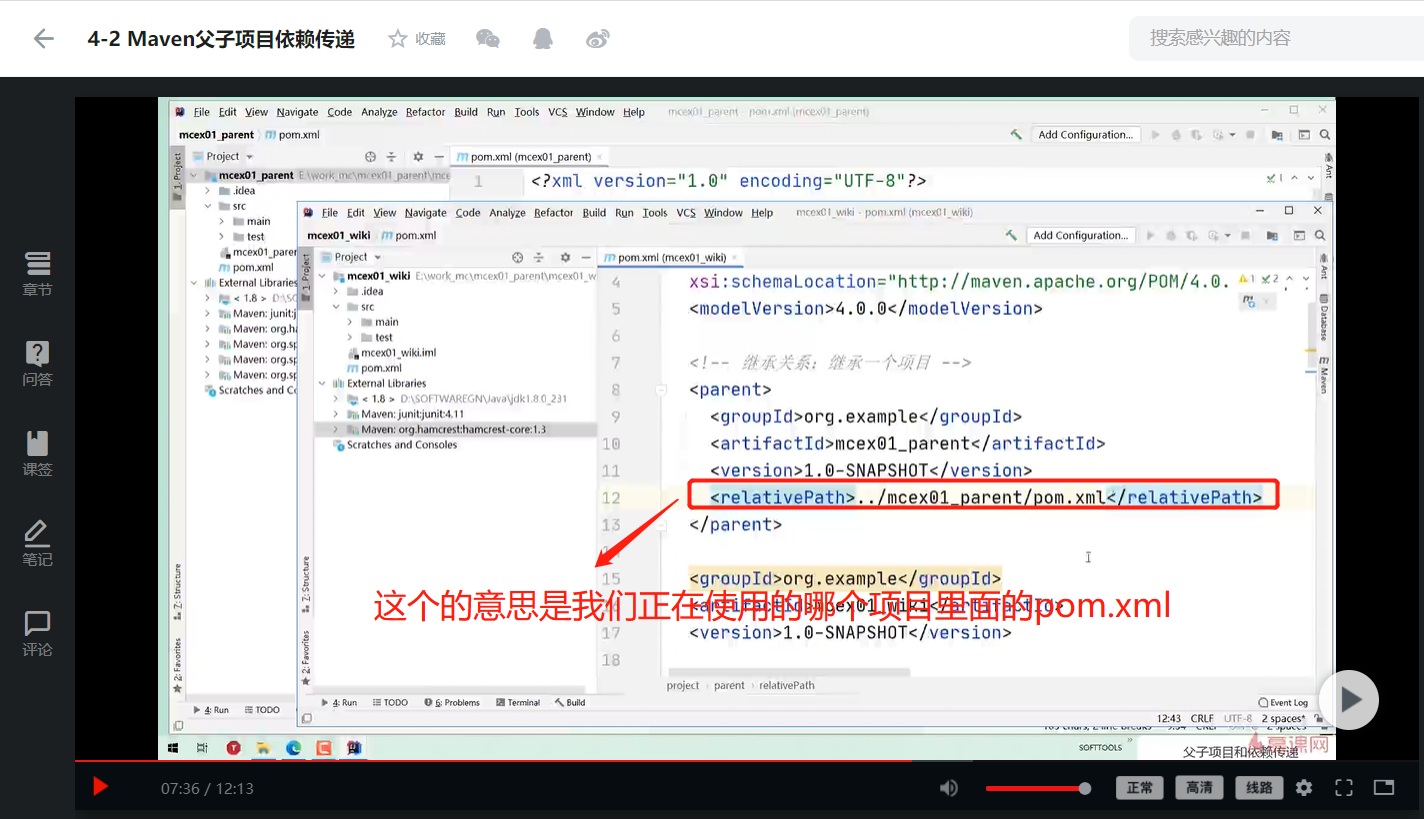Expand the .idea folder in mcex01_wiki tree
The width and height of the screenshot is (1424, 819).
pos(337,291)
